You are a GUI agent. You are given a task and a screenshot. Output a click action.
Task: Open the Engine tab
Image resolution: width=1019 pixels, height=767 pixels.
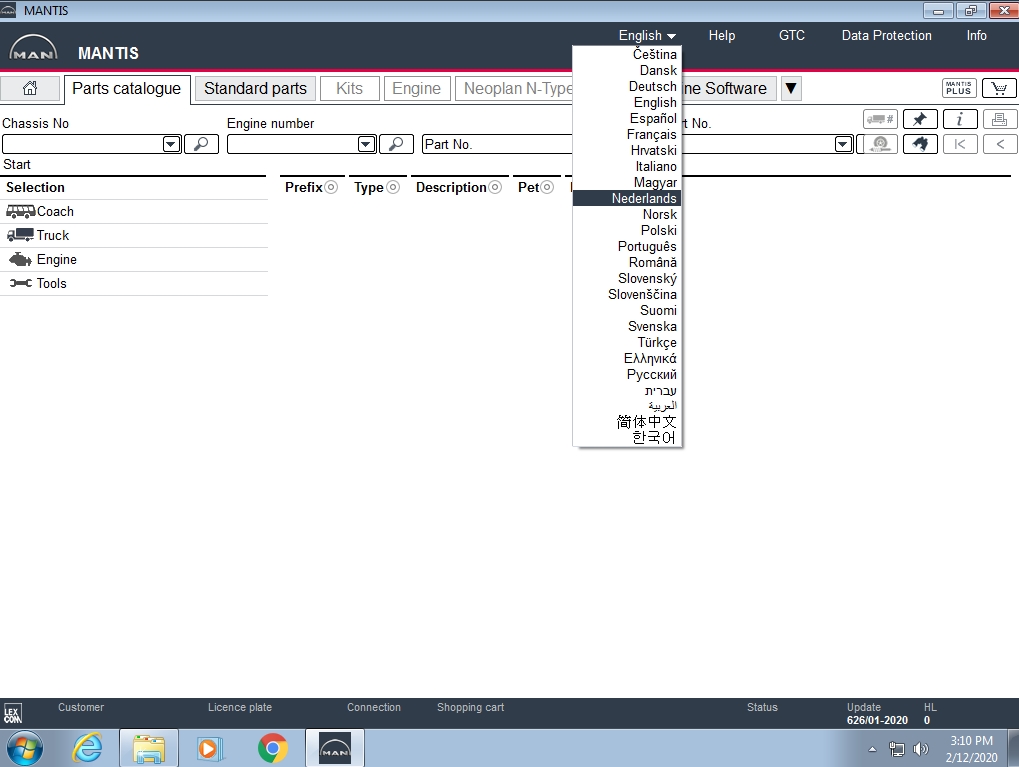click(417, 88)
